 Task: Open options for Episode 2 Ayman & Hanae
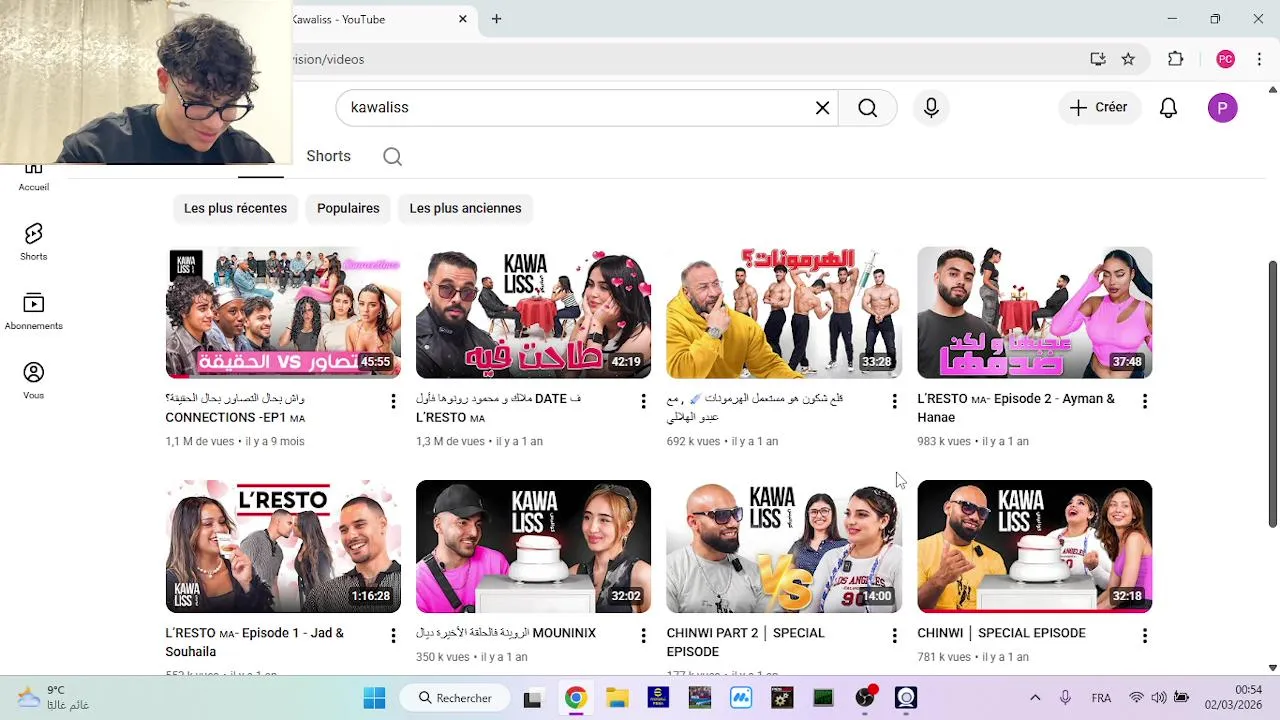tap(1144, 401)
